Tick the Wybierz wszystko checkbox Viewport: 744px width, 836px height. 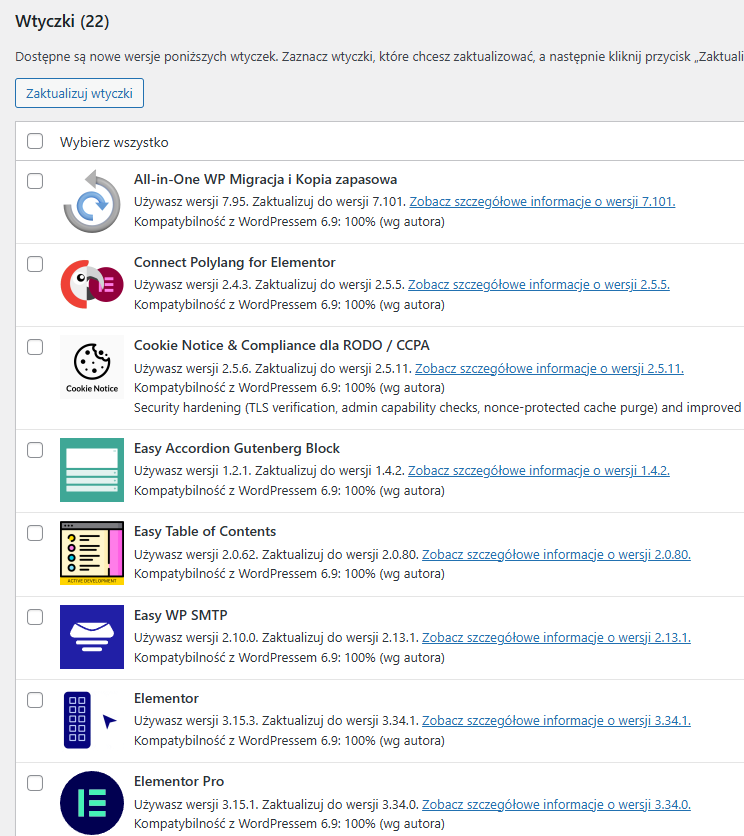[x=35, y=141]
